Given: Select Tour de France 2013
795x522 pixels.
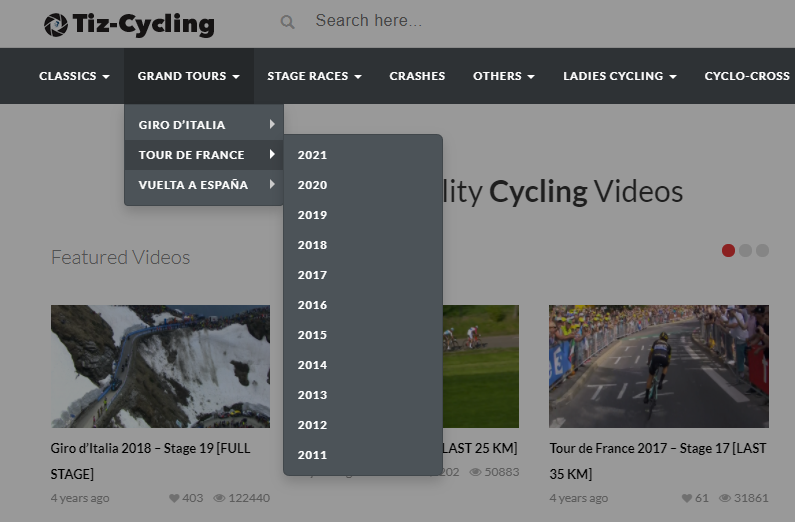Looking at the screenshot, I should coord(363,395).
